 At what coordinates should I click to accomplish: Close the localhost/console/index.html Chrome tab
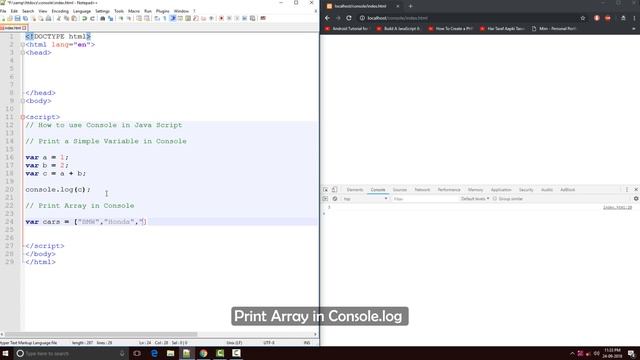coord(398,6)
